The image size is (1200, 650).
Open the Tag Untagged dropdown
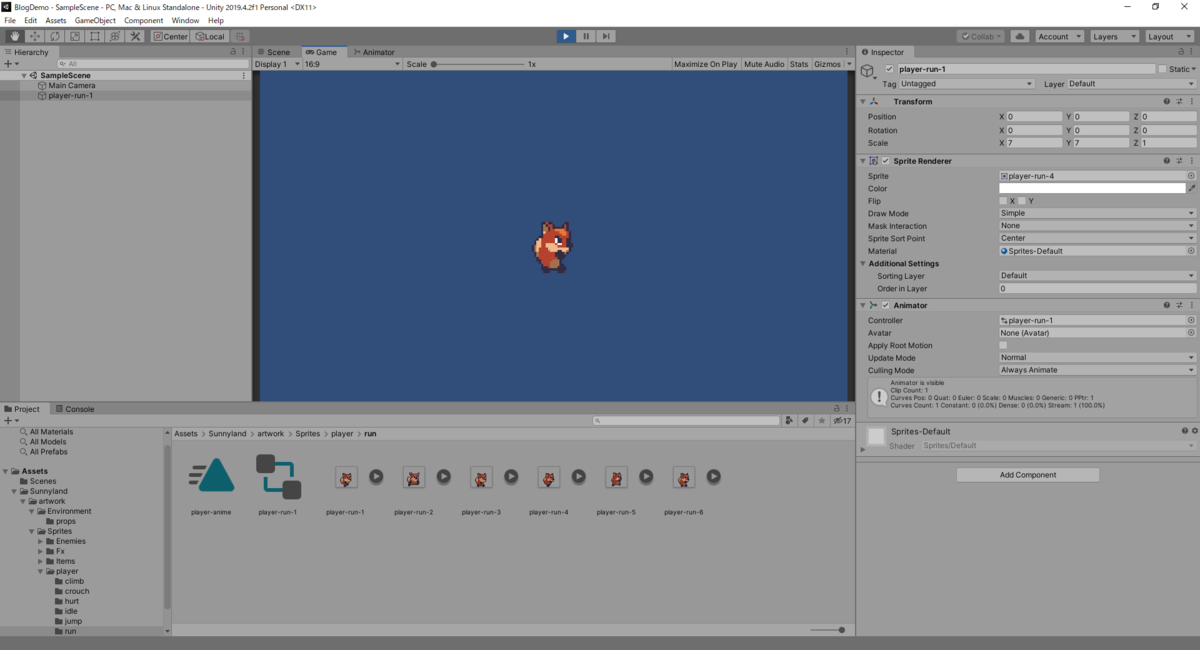click(x=969, y=84)
